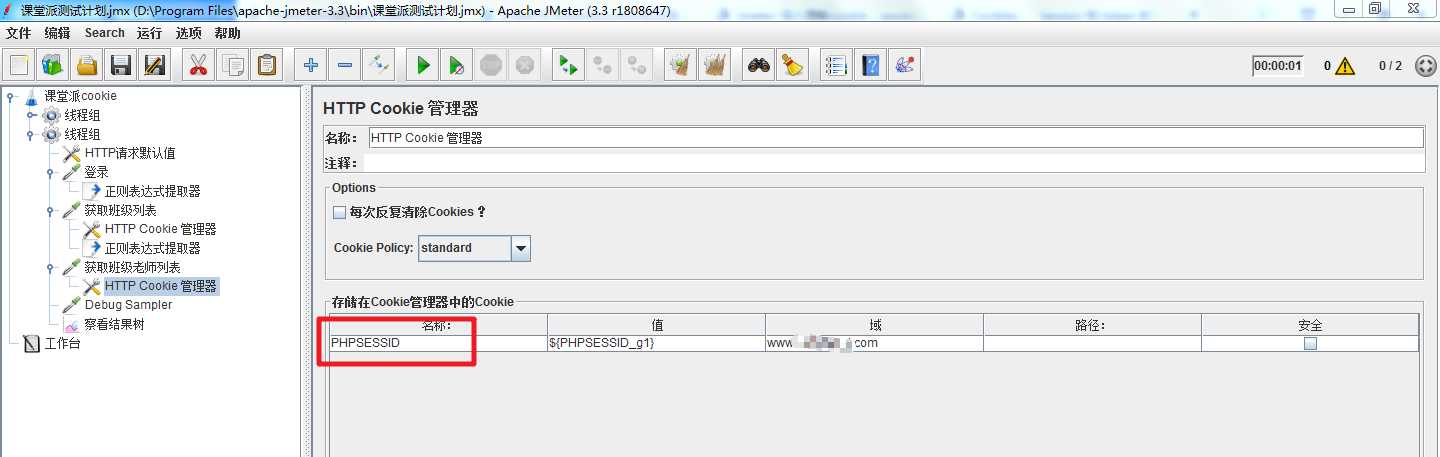The height and width of the screenshot is (457, 1440).
Task: Click the PHPSESSID name cell
Action: pyautogui.click(x=438, y=343)
